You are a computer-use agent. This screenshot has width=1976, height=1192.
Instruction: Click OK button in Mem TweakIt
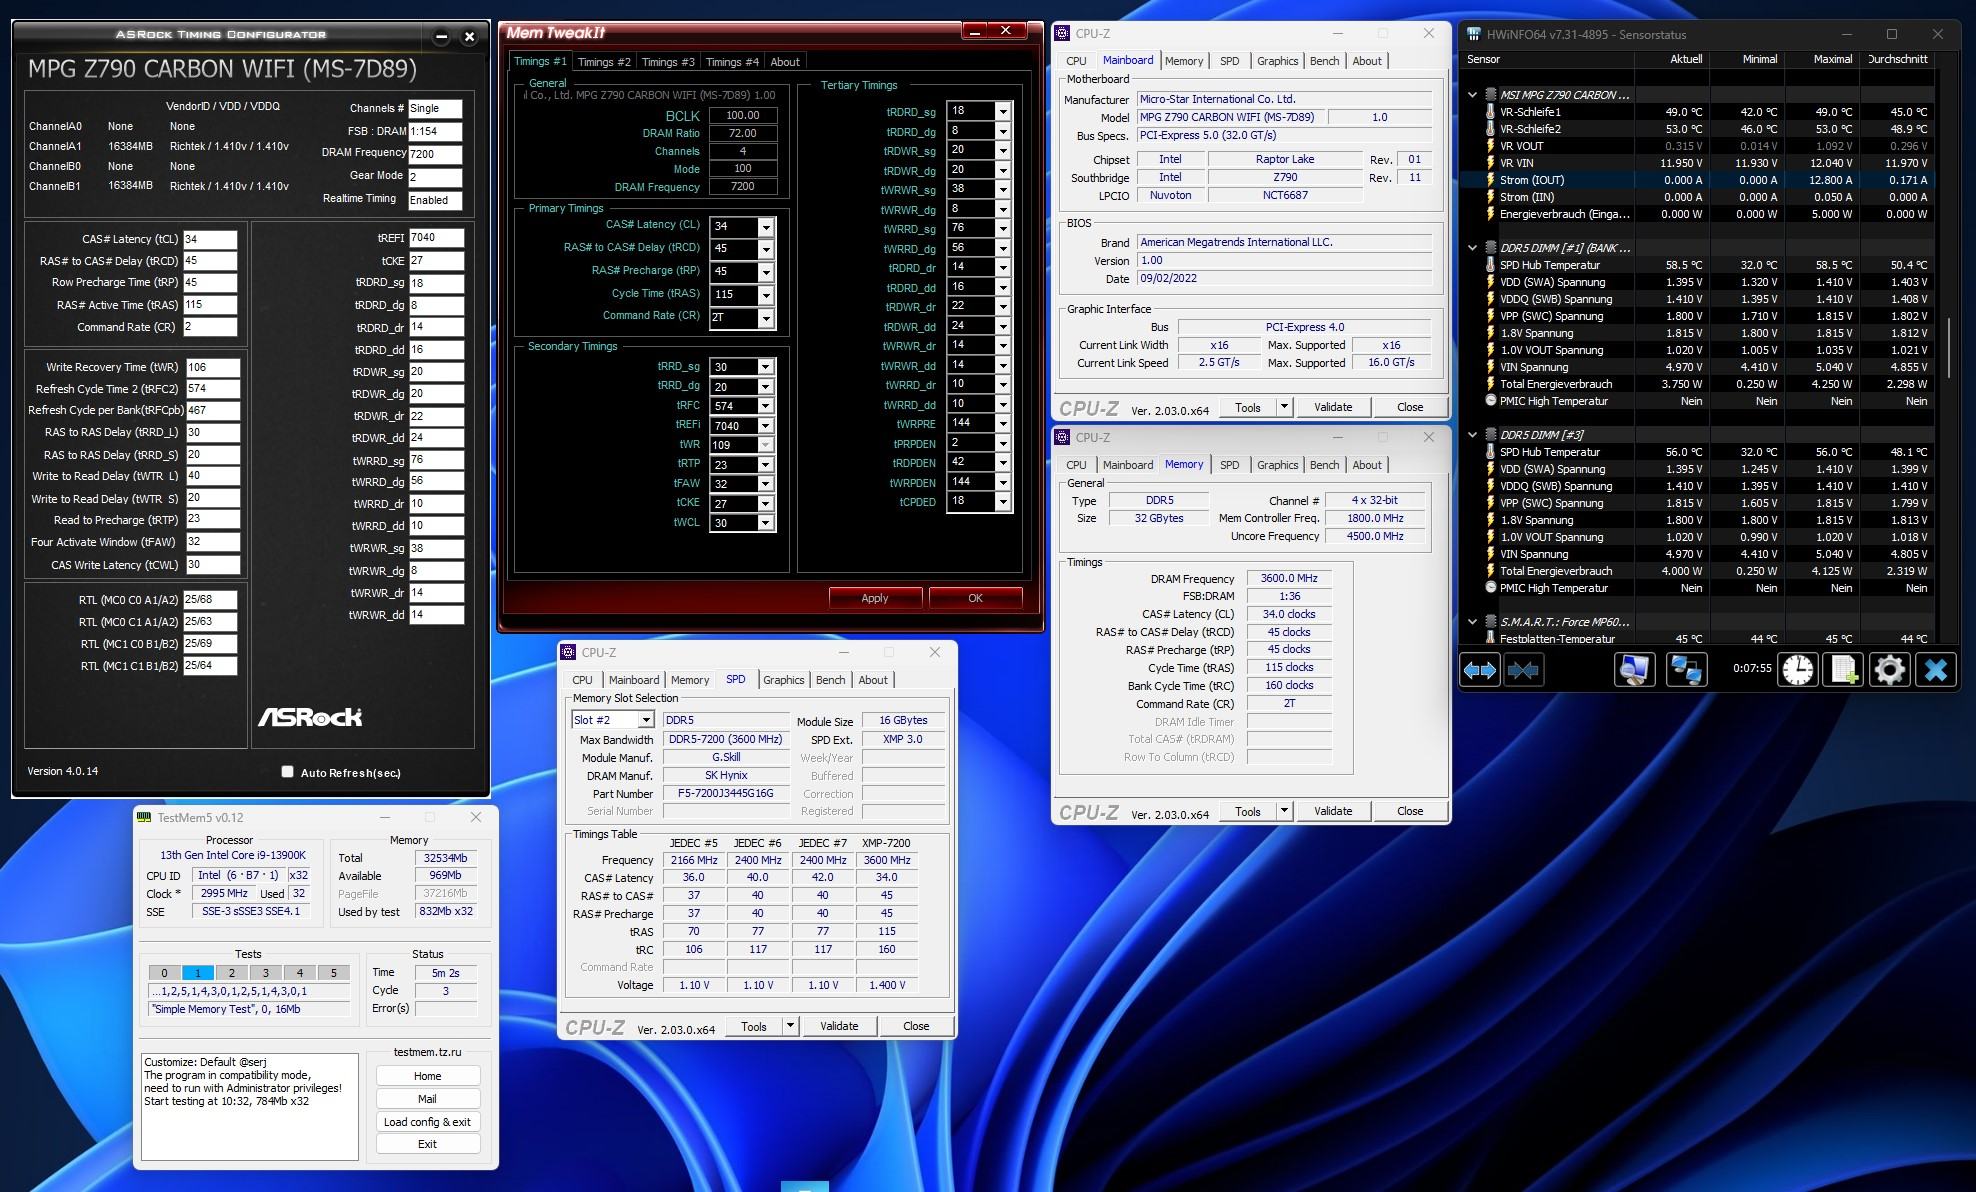(x=975, y=598)
